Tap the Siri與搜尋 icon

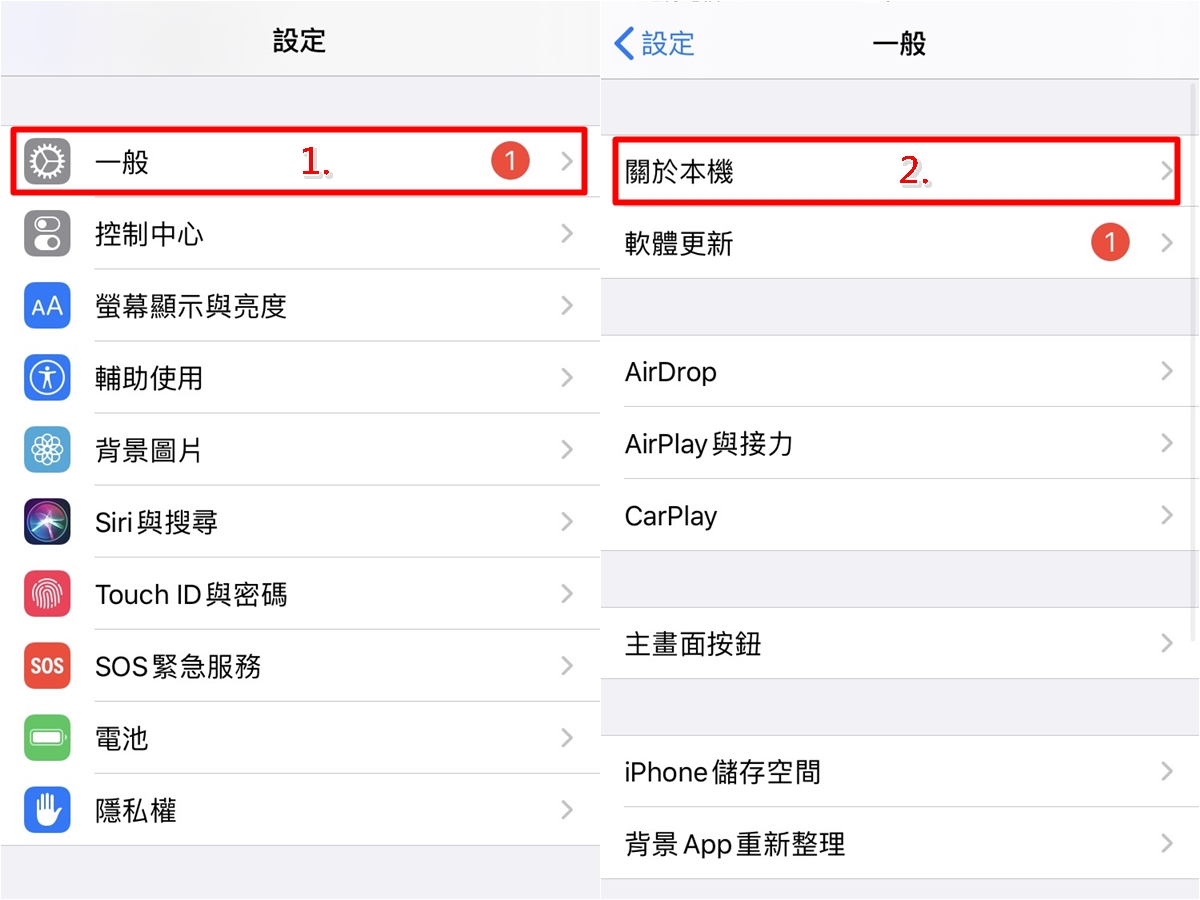pos(47,522)
